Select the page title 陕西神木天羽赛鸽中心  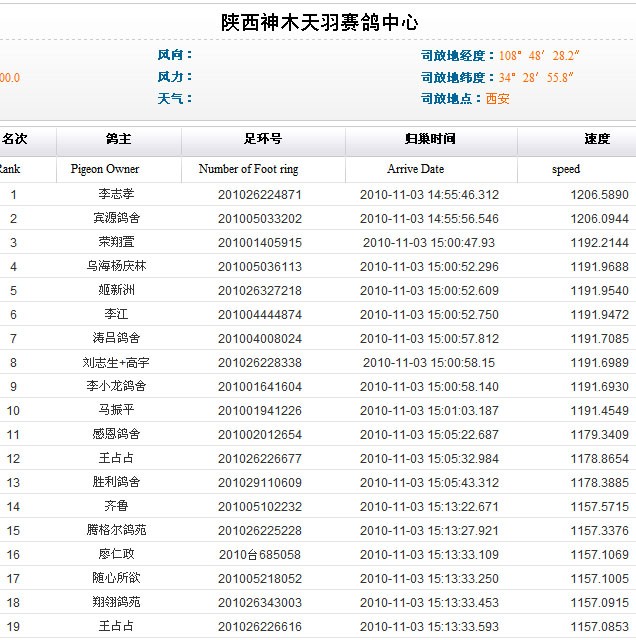pyautogui.click(x=319, y=22)
